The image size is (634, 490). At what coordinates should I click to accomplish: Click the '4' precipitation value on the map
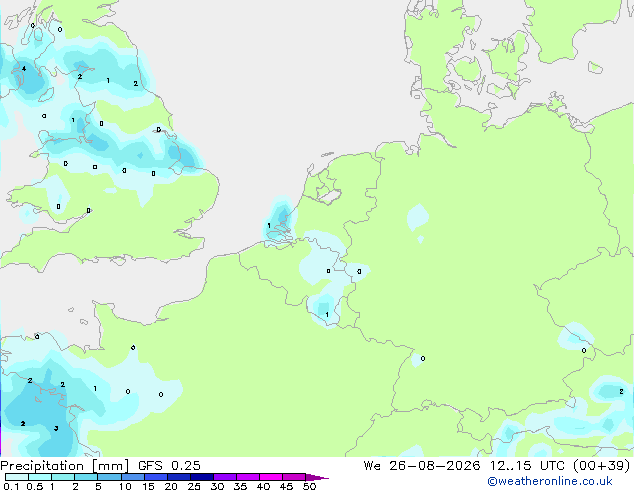point(24,68)
